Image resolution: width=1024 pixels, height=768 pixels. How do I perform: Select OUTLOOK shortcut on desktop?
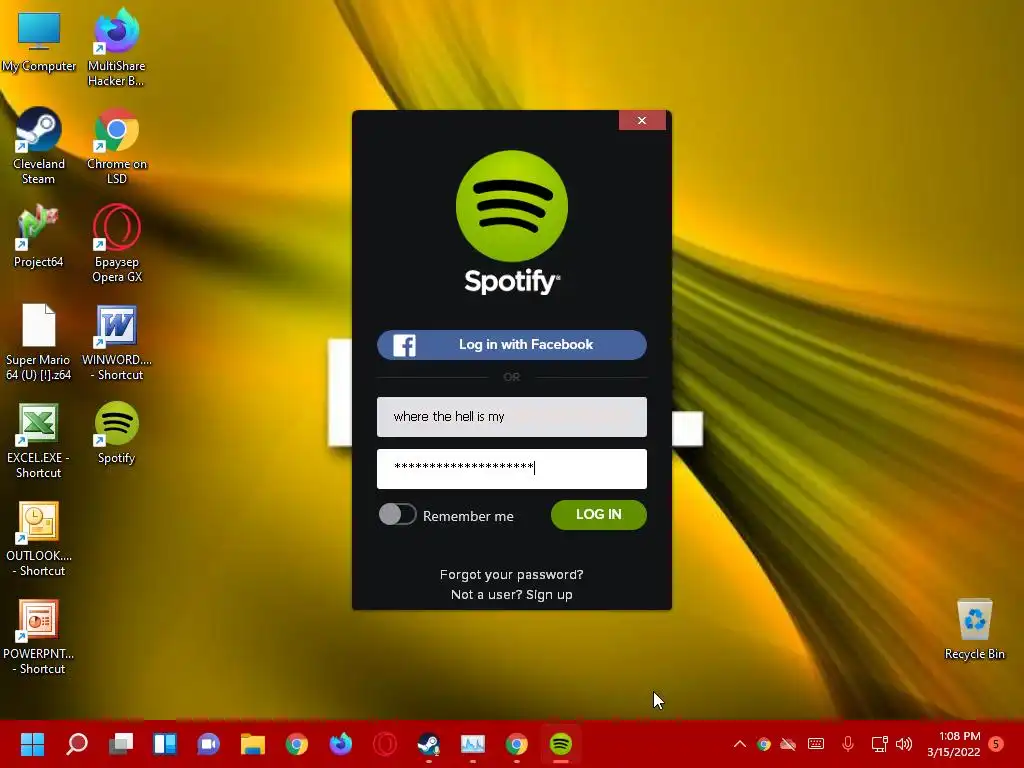[x=39, y=537]
